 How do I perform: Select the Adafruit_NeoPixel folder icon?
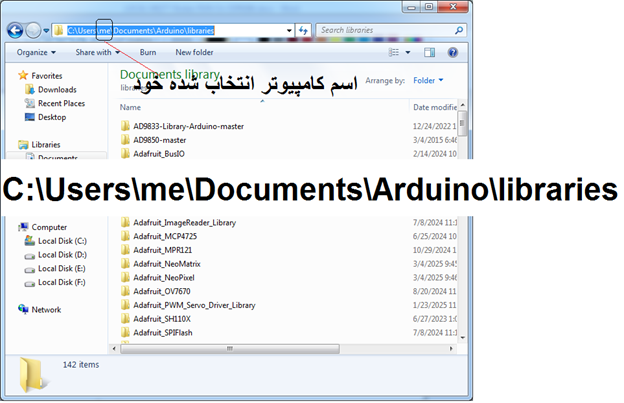coord(125,277)
